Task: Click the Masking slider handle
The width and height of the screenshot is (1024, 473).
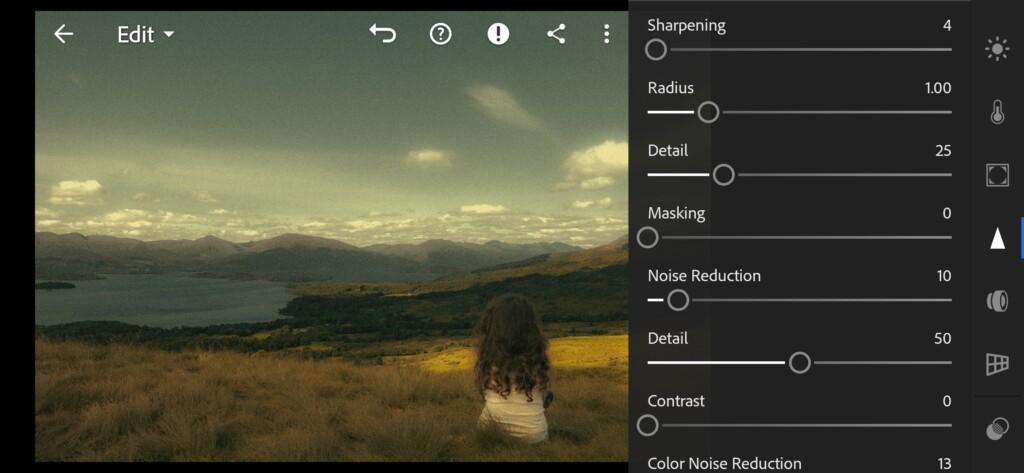Action: click(x=648, y=238)
